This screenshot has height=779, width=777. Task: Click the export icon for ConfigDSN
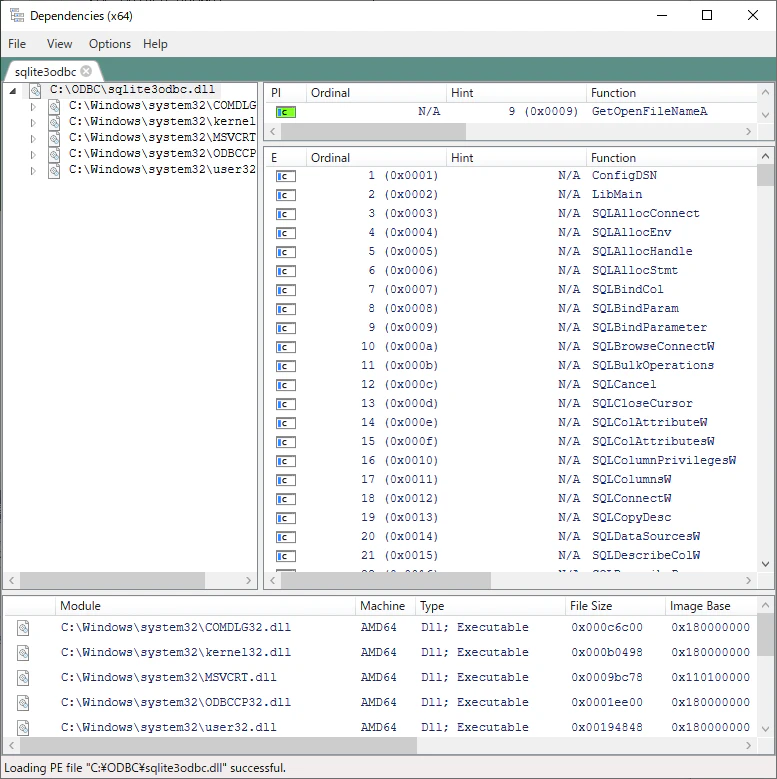pyautogui.click(x=286, y=176)
